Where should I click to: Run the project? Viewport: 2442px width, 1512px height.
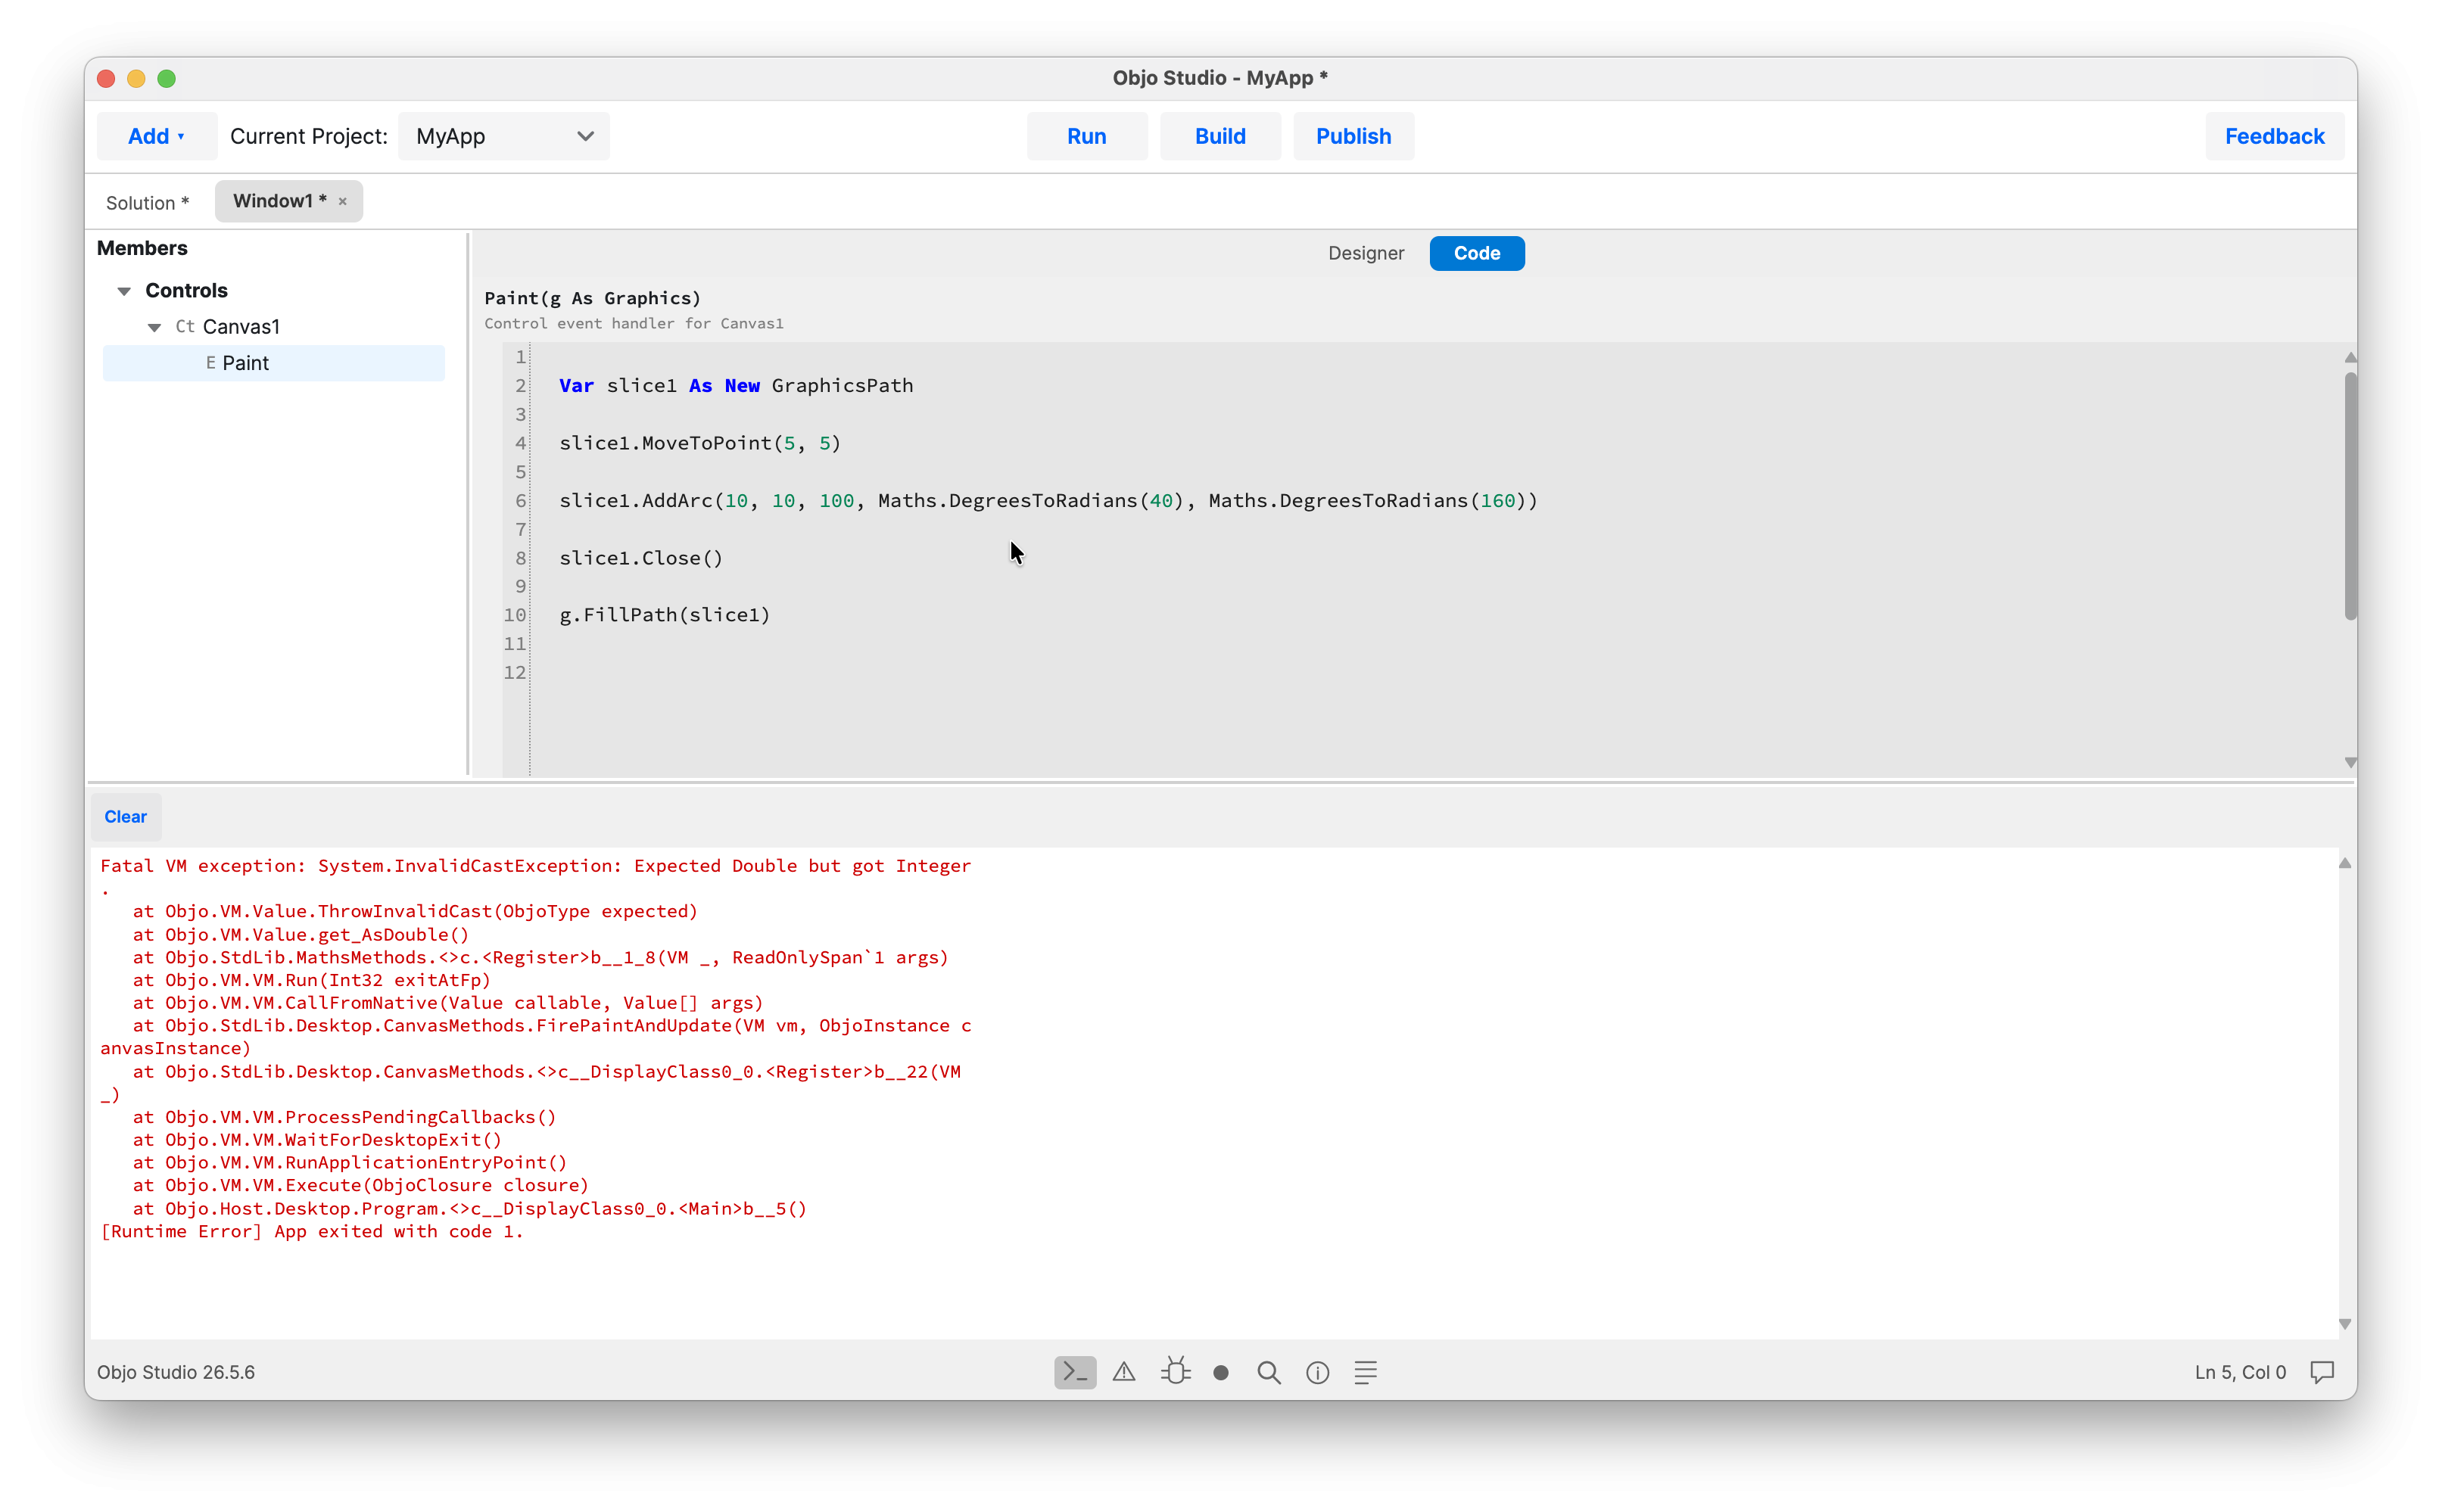1087,136
